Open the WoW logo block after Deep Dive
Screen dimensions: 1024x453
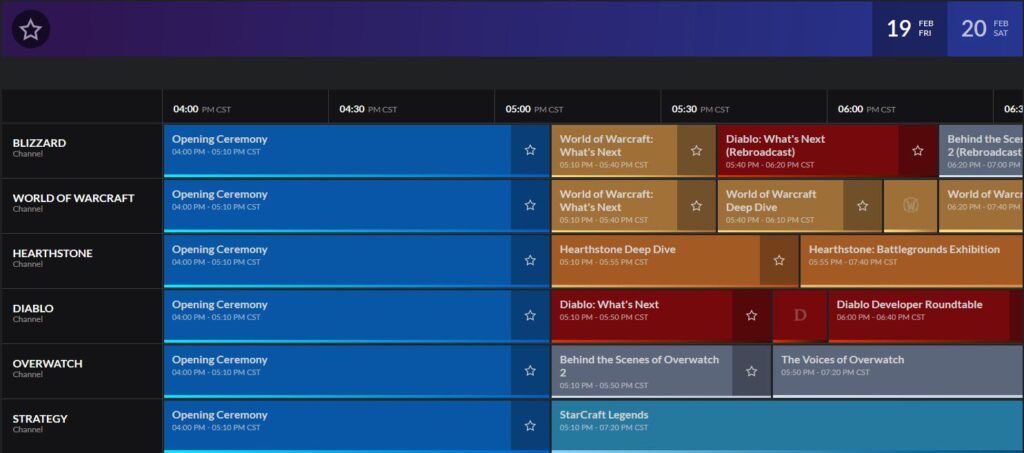point(910,206)
